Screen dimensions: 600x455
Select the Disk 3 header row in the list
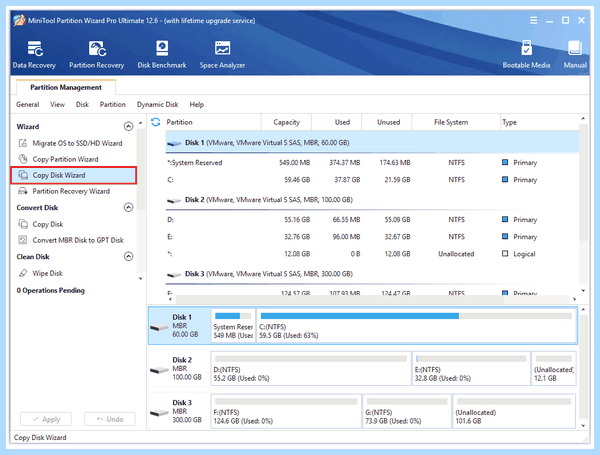pos(372,274)
